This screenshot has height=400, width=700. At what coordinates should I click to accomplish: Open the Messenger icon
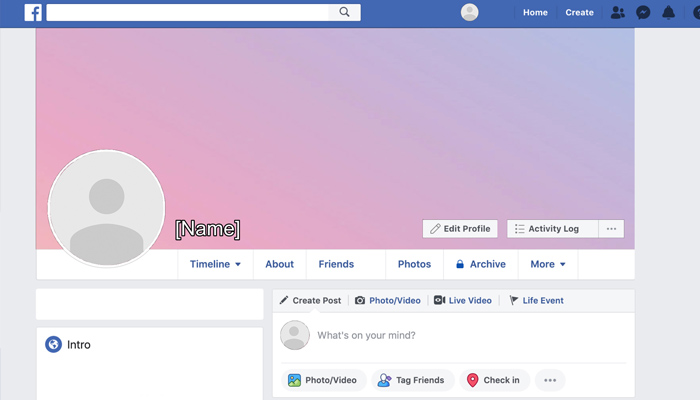[644, 13]
